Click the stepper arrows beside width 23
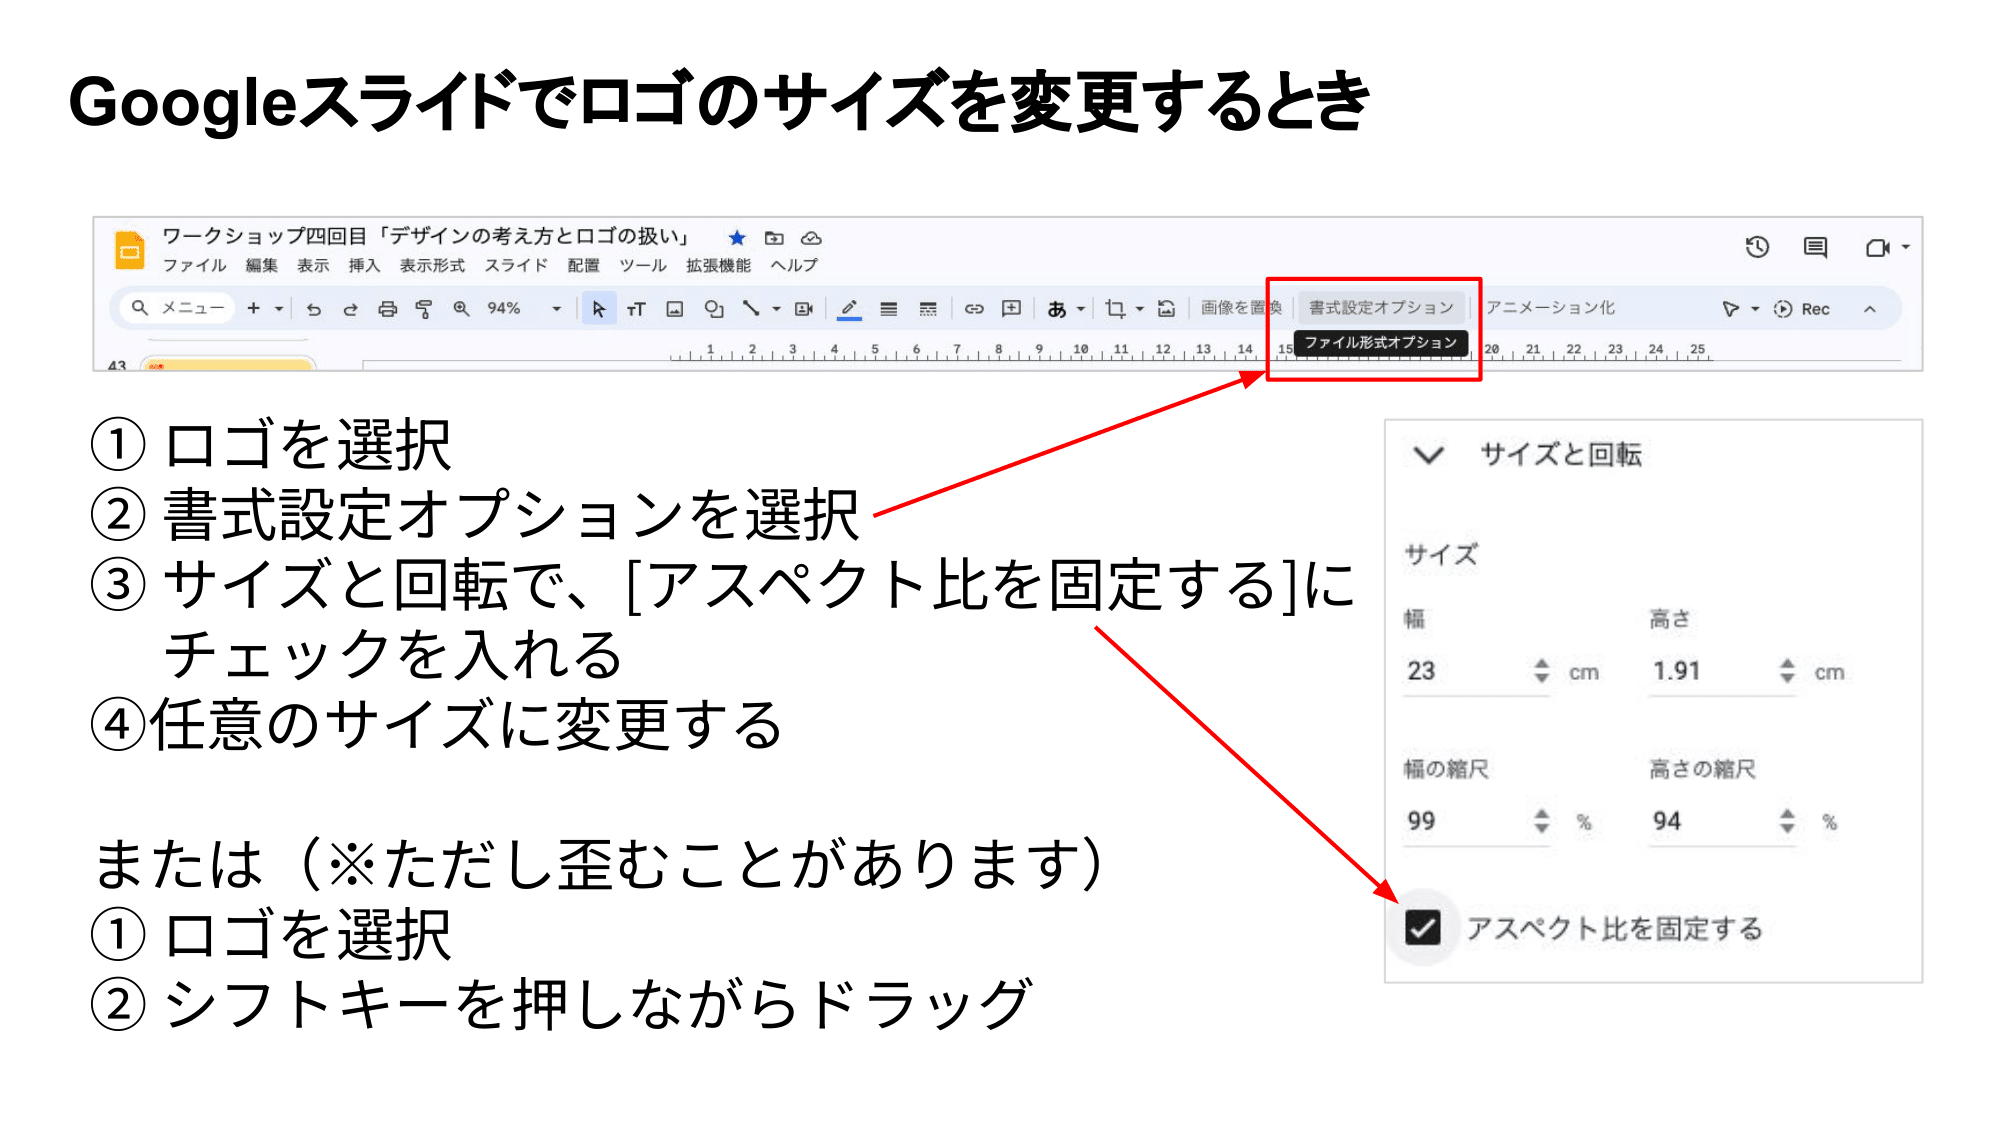 tap(1541, 671)
